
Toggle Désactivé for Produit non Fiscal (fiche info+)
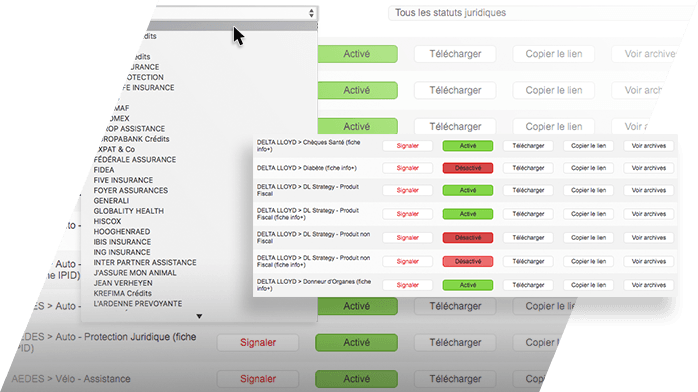click(x=467, y=262)
